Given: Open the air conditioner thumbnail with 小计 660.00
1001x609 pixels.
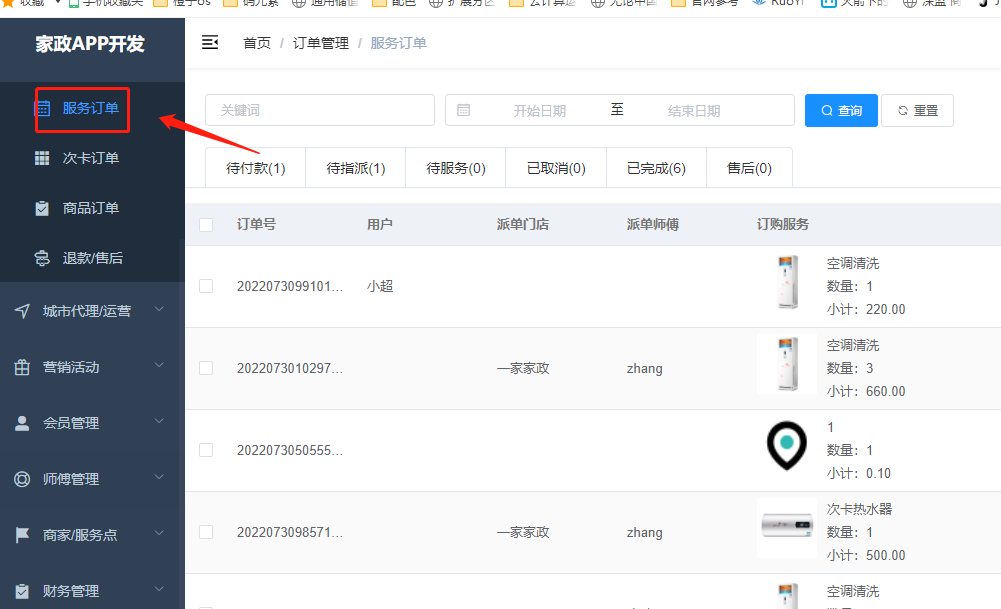Looking at the screenshot, I should pyautogui.click(x=787, y=364).
